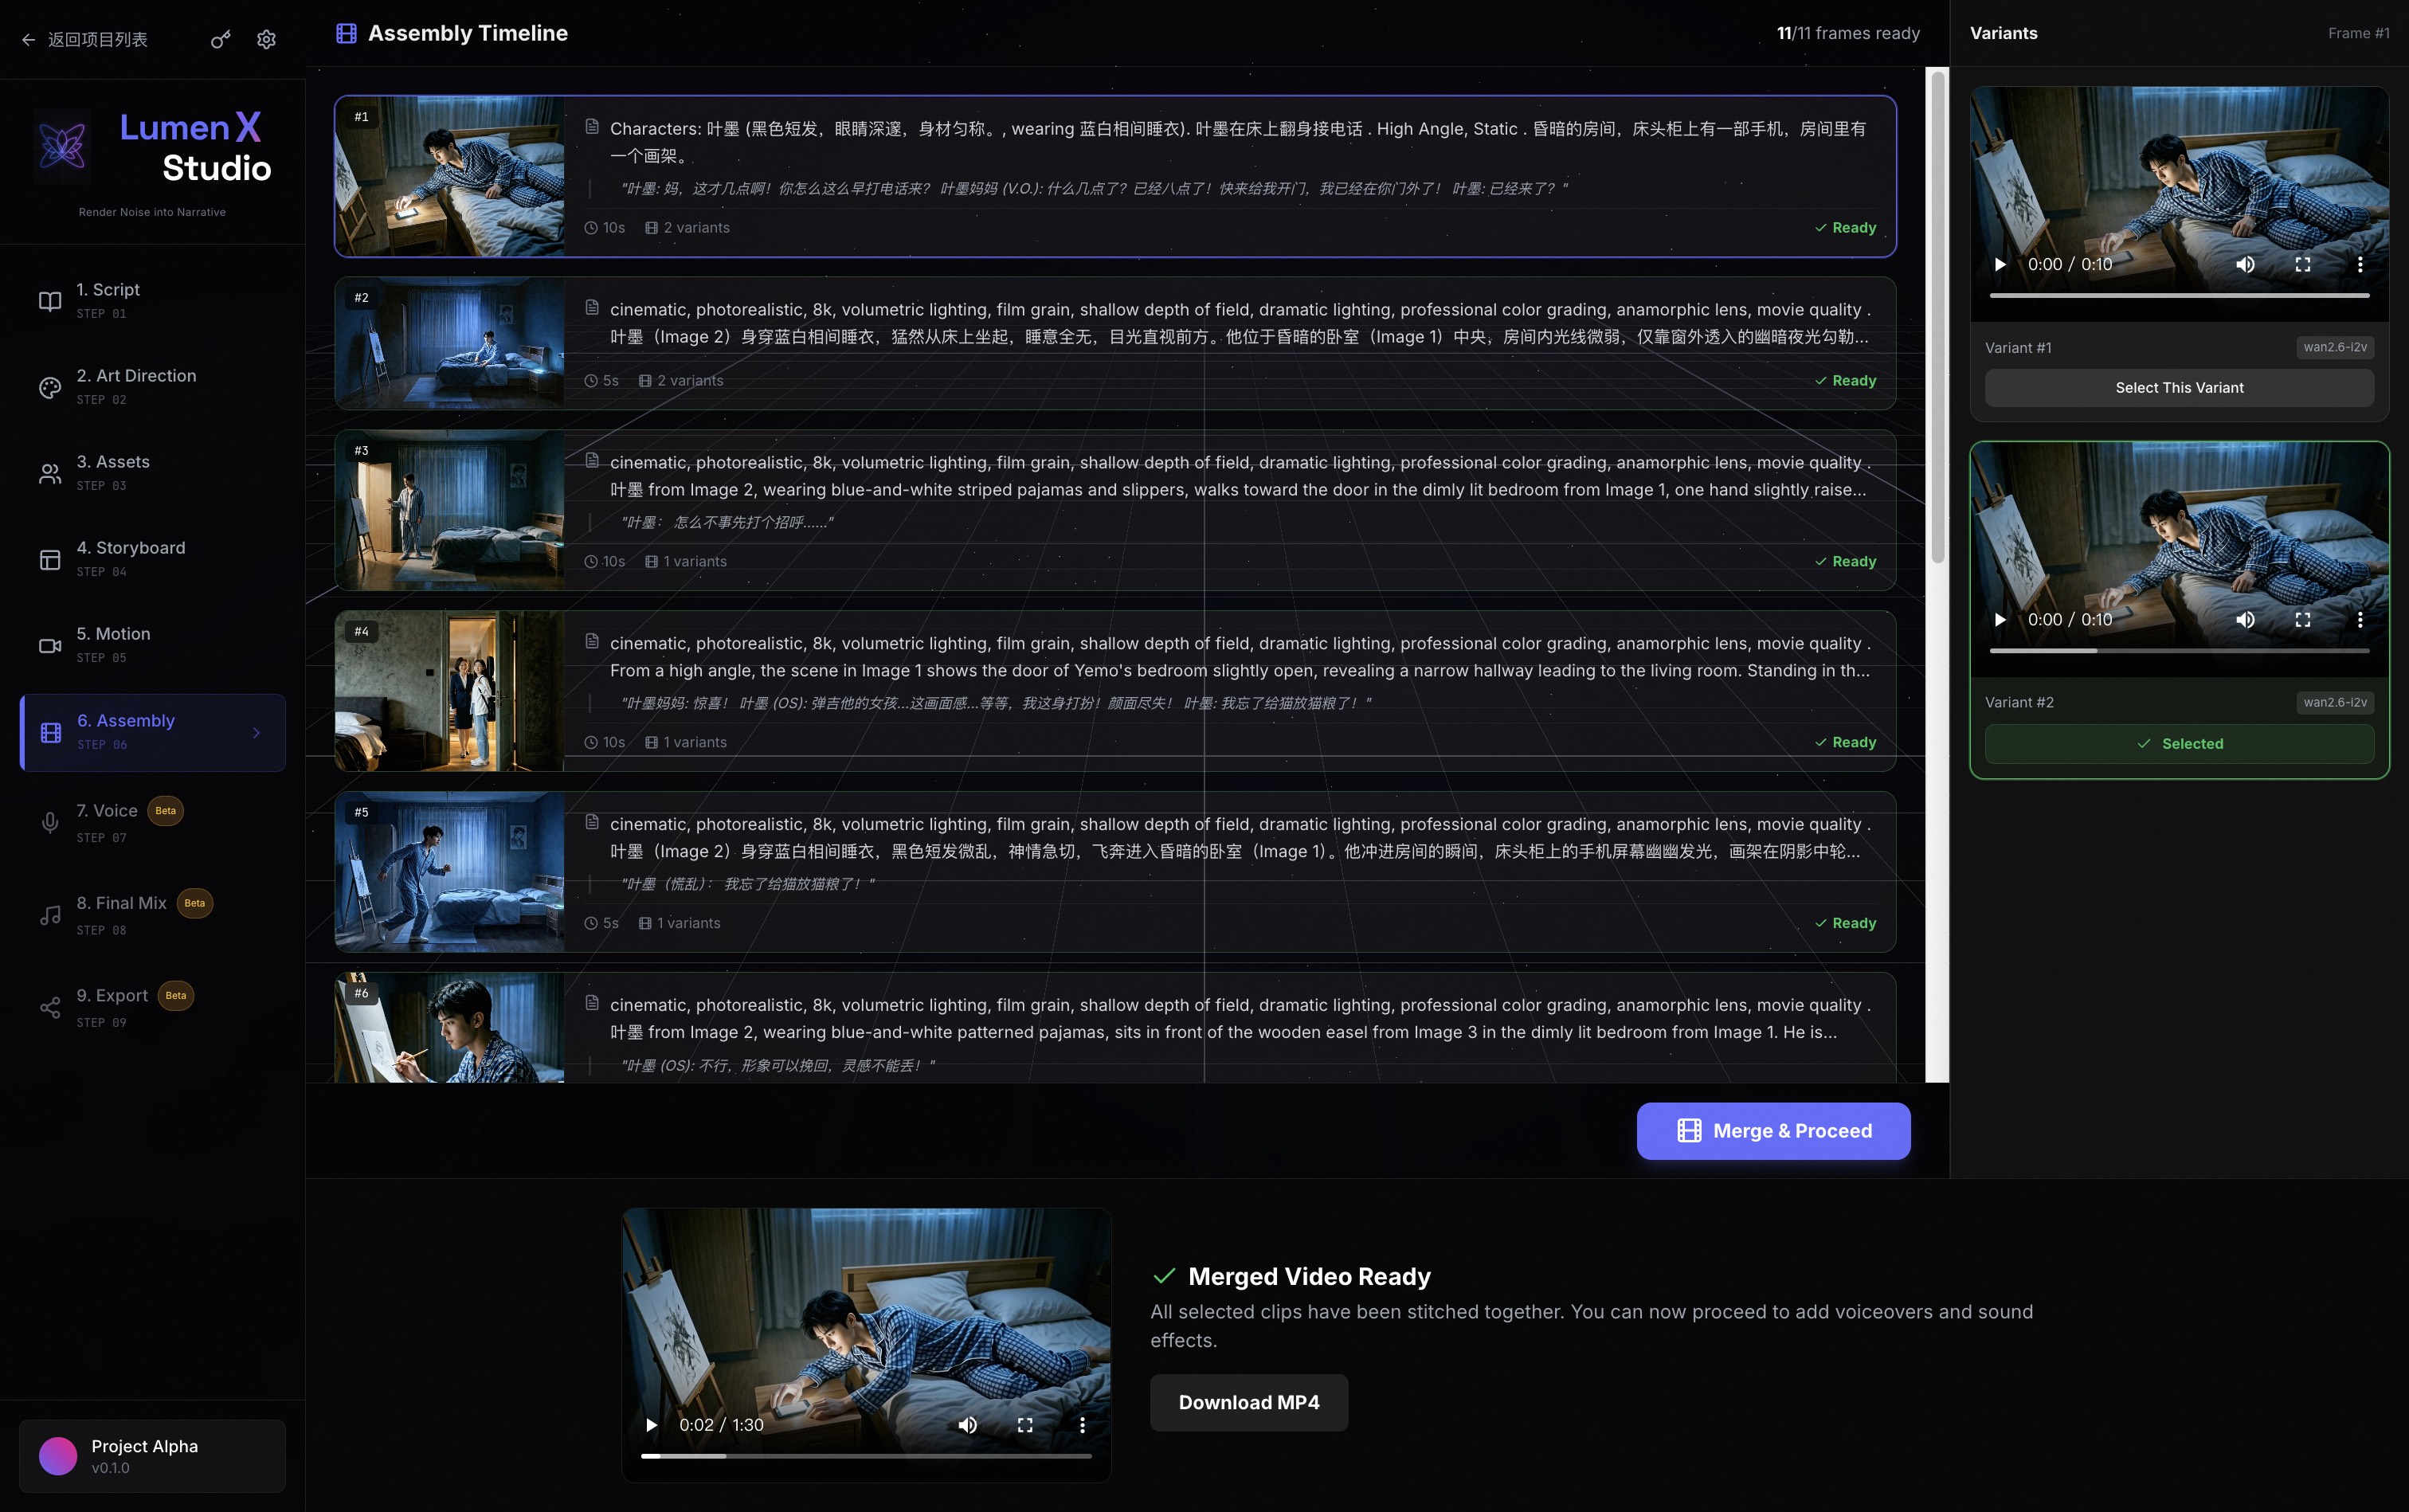Screen dimensions: 2409x1512
Task: Mute the merged video audio
Action: 967,1425
